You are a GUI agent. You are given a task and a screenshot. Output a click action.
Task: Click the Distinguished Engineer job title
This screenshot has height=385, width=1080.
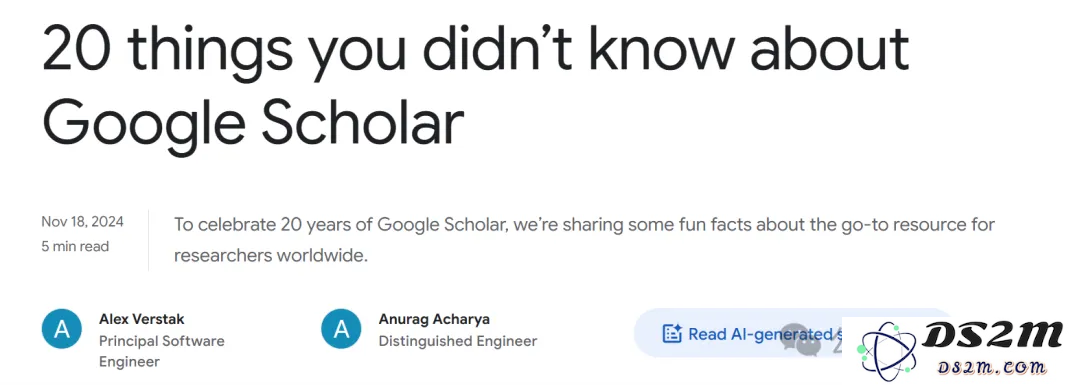[x=458, y=341]
